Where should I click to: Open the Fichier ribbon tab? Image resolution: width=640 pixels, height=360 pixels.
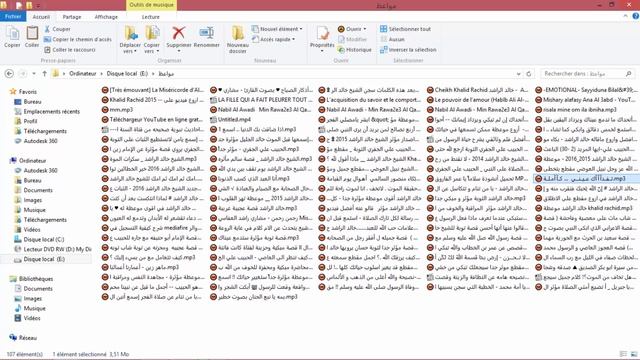13,17
